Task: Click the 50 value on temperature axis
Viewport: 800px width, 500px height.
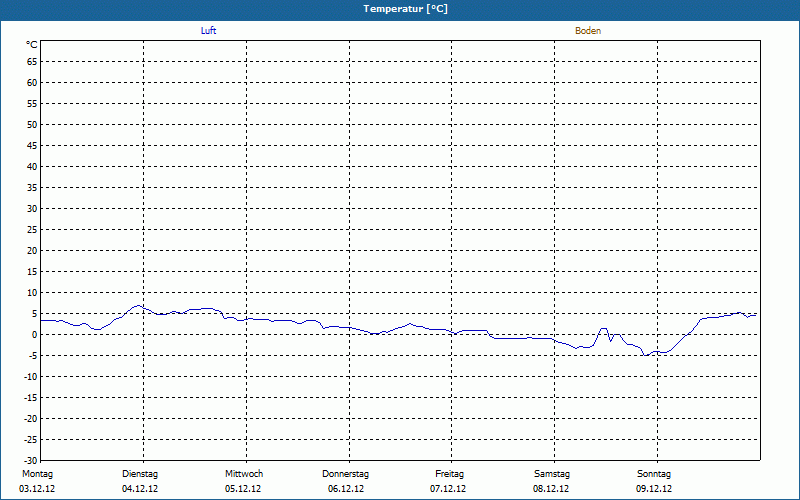Action: pos(32,124)
